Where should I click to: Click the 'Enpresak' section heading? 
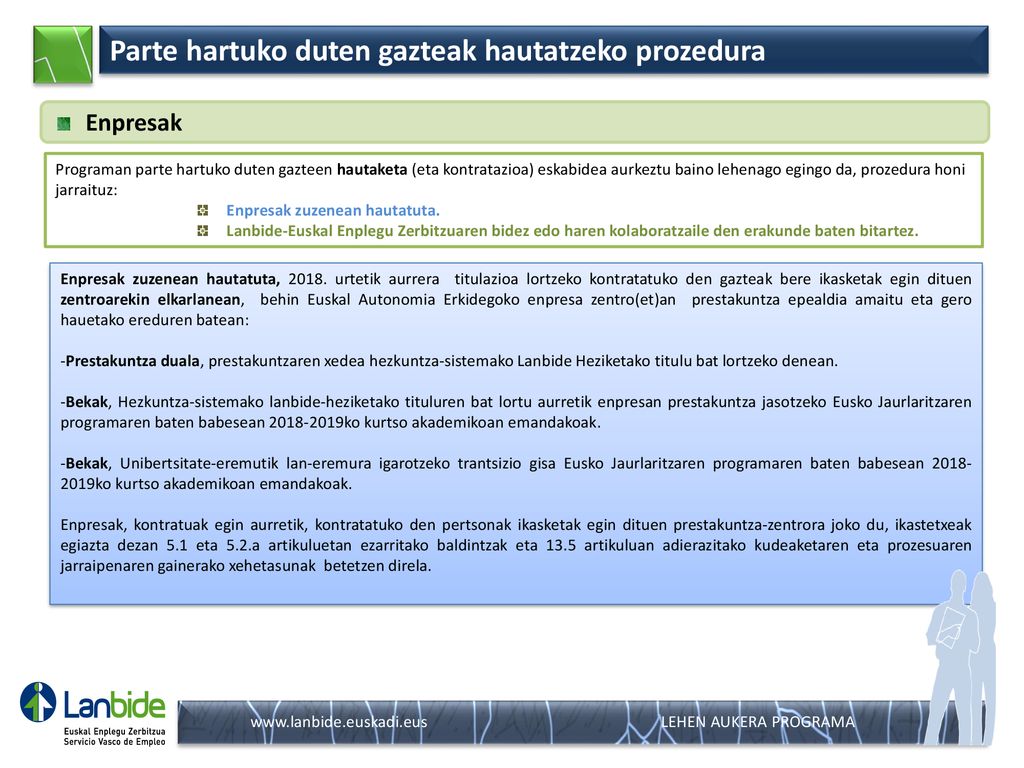pyautogui.click(x=133, y=123)
